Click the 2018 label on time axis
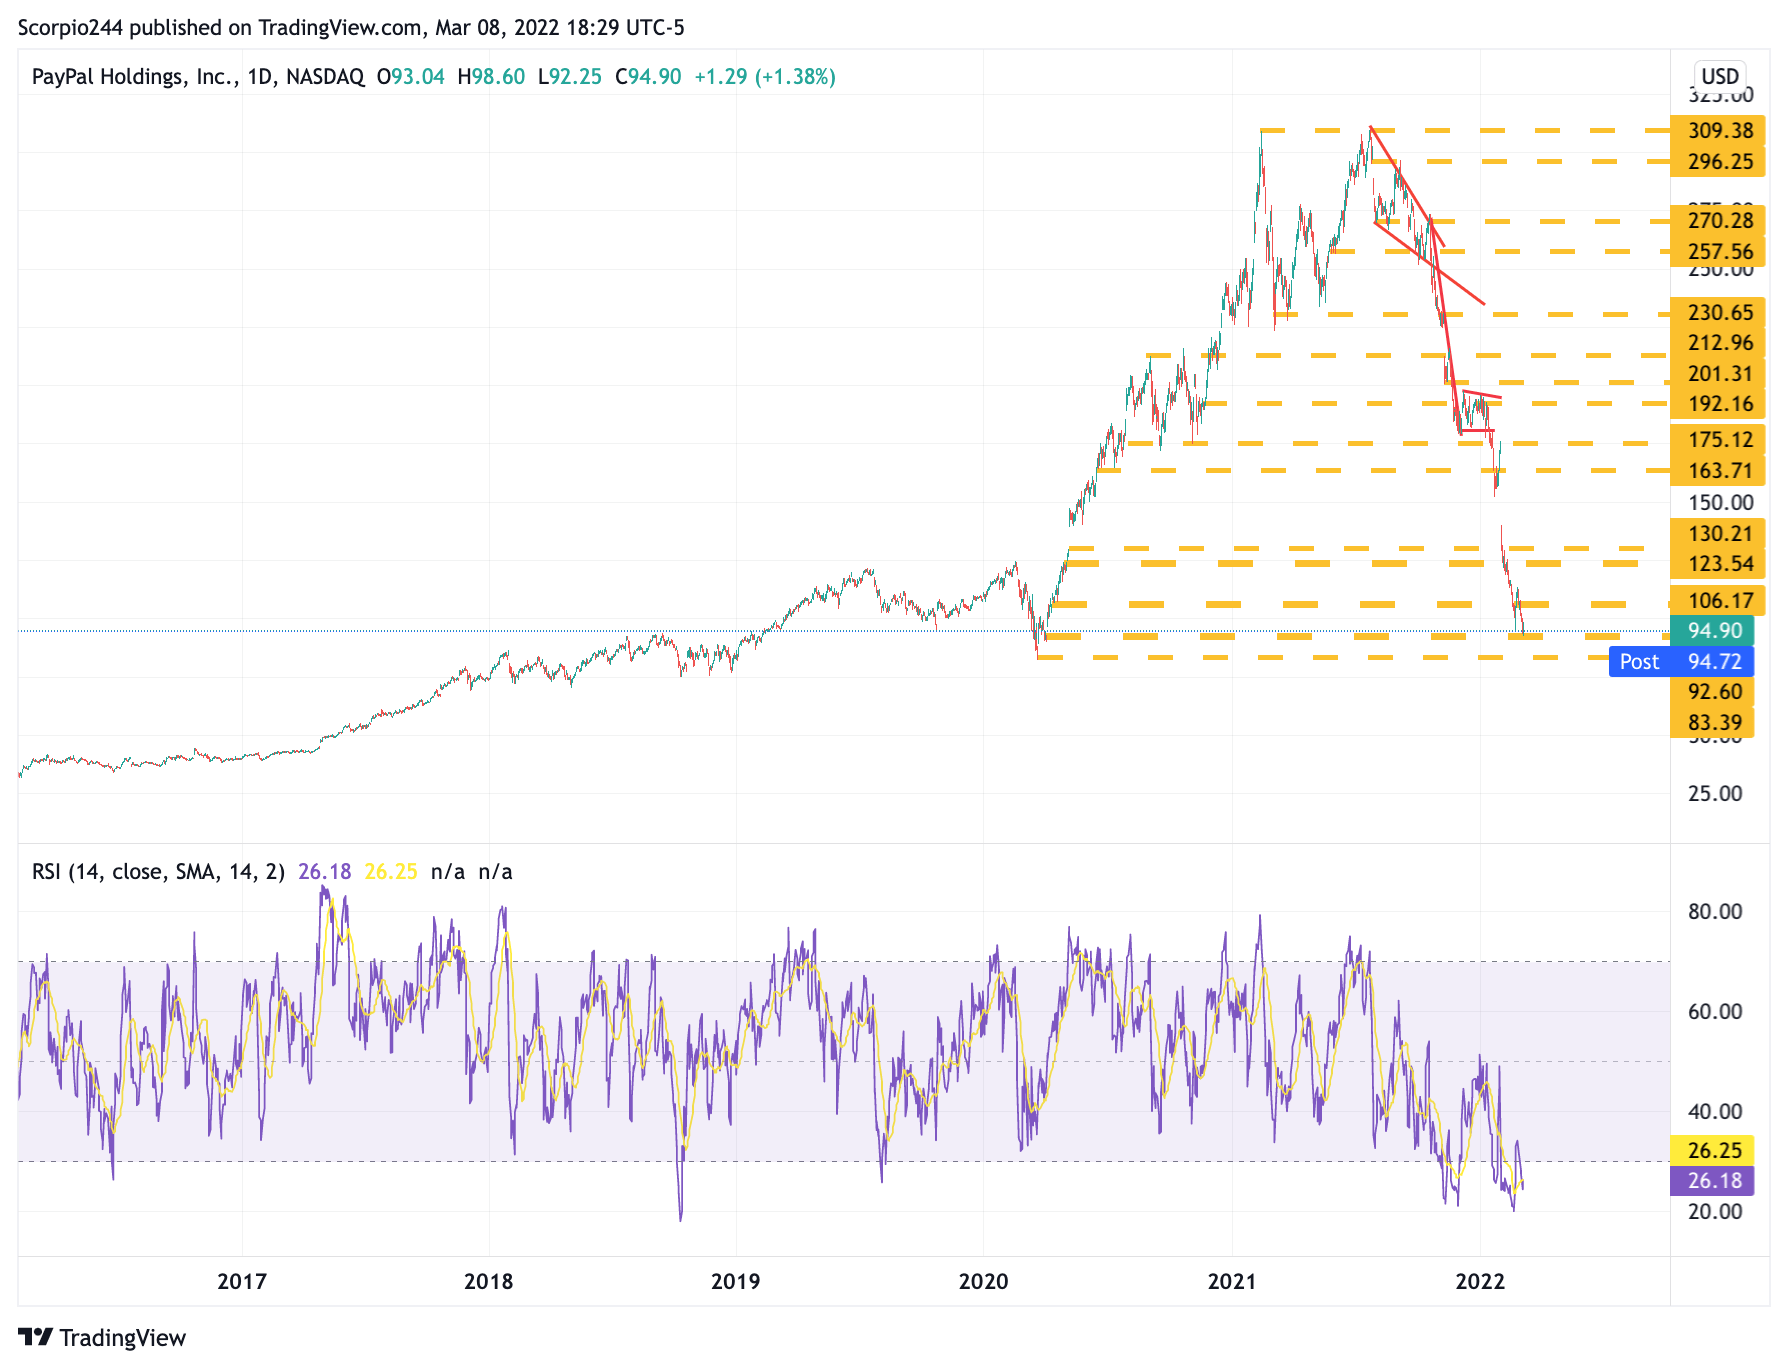The image size is (1788, 1369). click(x=489, y=1282)
